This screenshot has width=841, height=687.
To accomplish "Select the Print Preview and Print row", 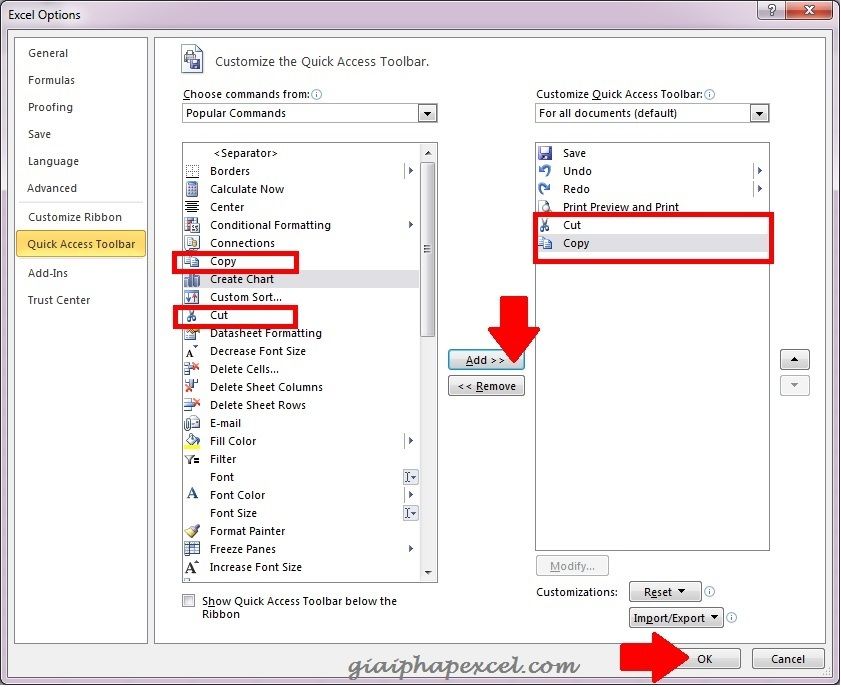I will [652, 207].
